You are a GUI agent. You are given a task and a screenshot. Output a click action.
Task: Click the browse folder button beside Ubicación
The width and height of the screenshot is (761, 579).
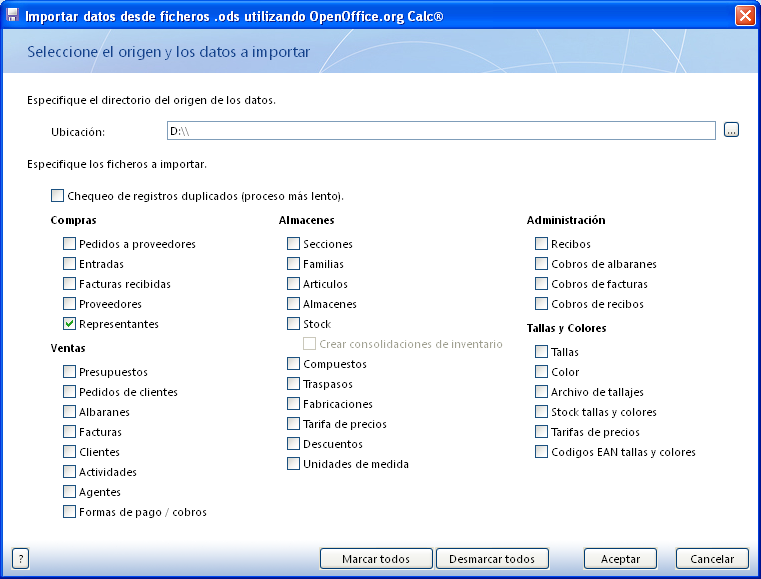pyautogui.click(x=731, y=131)
